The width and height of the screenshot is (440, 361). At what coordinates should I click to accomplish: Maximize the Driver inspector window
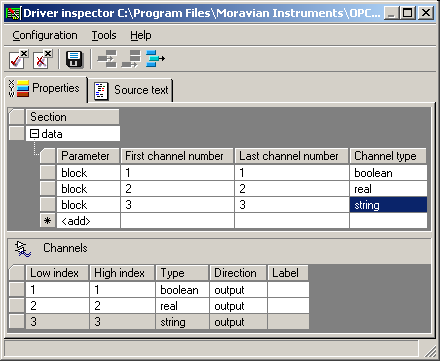click(x=408, y=13)
